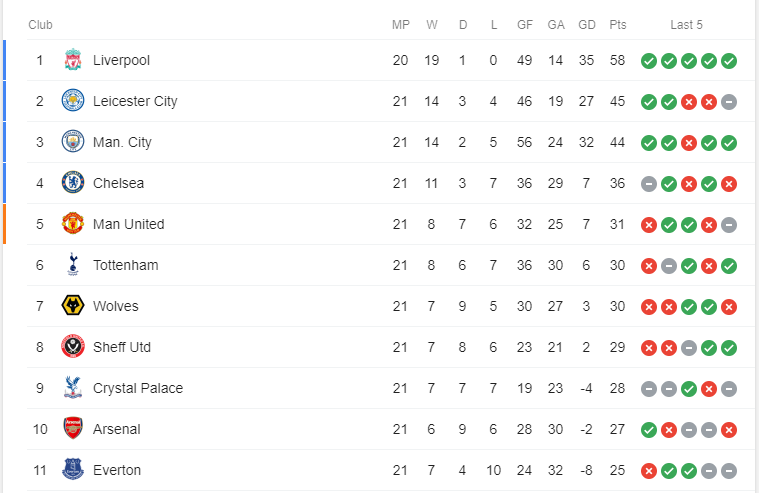This screenshot has width=759, height=493.
Task: Click the Wolves club crest
Action: point(73,306)
